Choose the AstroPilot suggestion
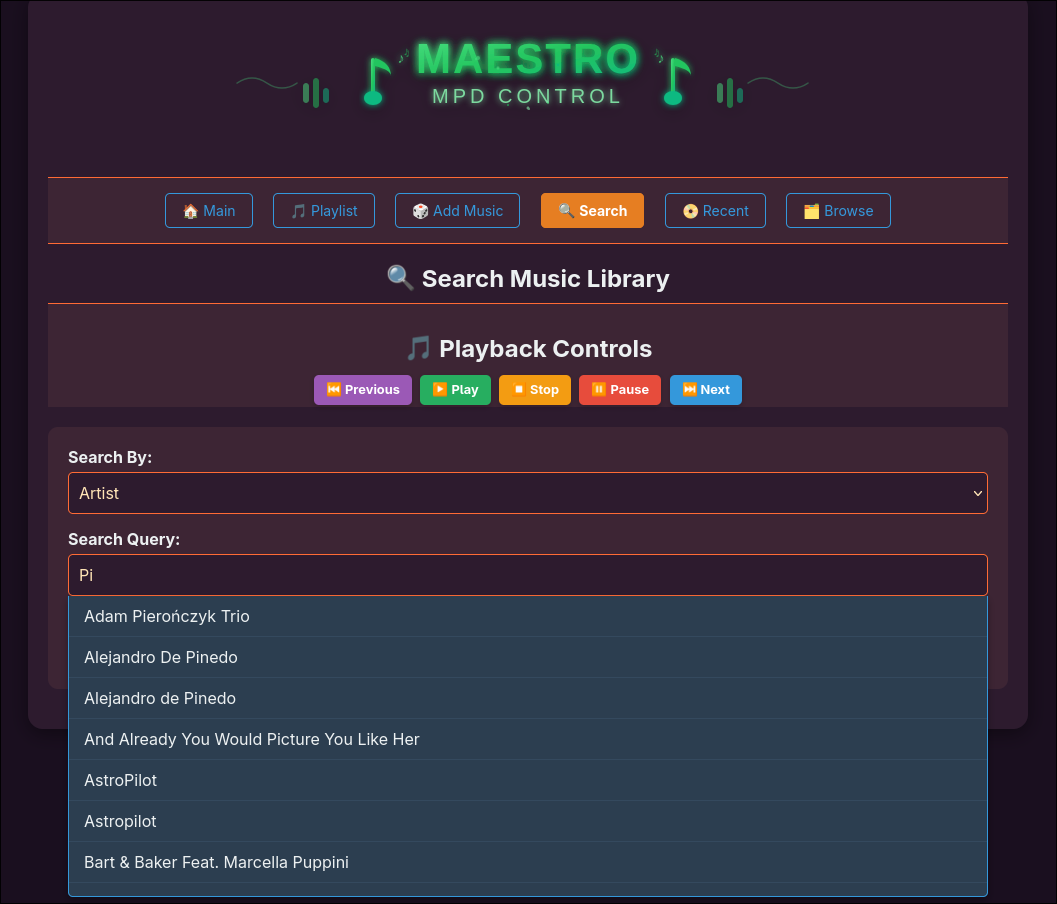1057x904 pixels. click(121, 780)
